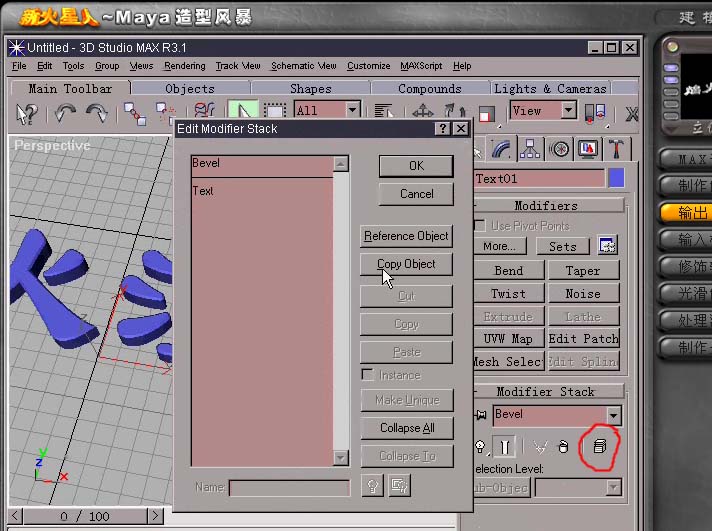Click the stack list scroll down arrow
The width and height of the screenshot is (712, 531).
341,457
